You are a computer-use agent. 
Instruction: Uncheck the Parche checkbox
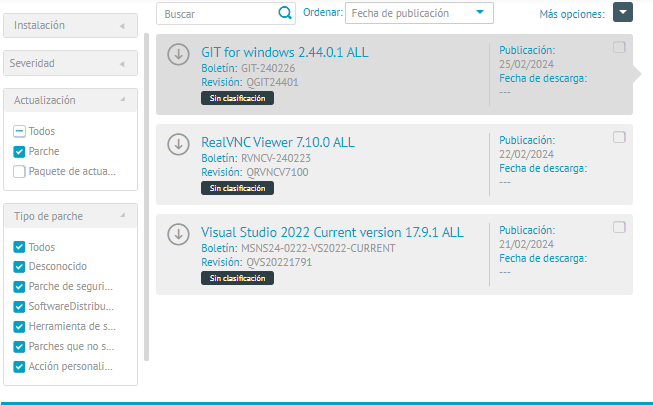19,152
